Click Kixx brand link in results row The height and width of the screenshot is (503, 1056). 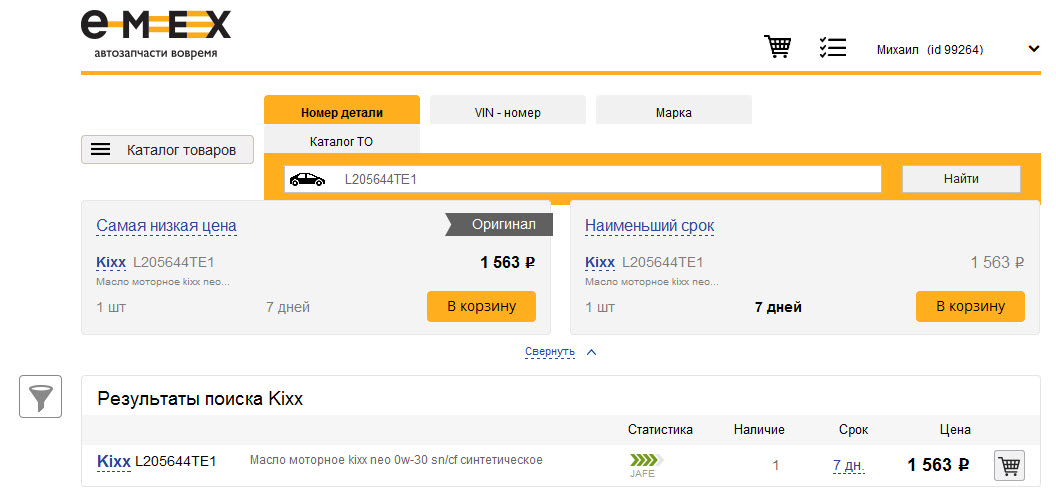pos(114,462)
